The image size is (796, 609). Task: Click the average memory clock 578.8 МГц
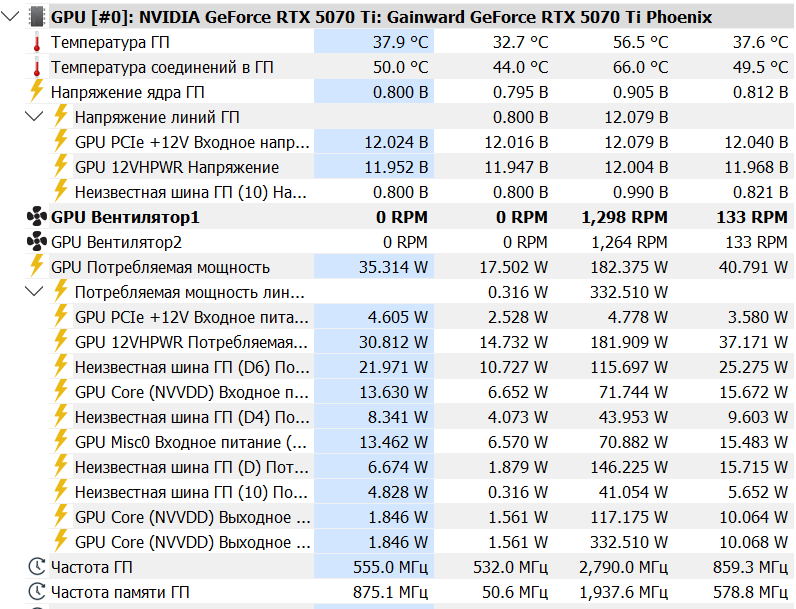click(750, 592)
